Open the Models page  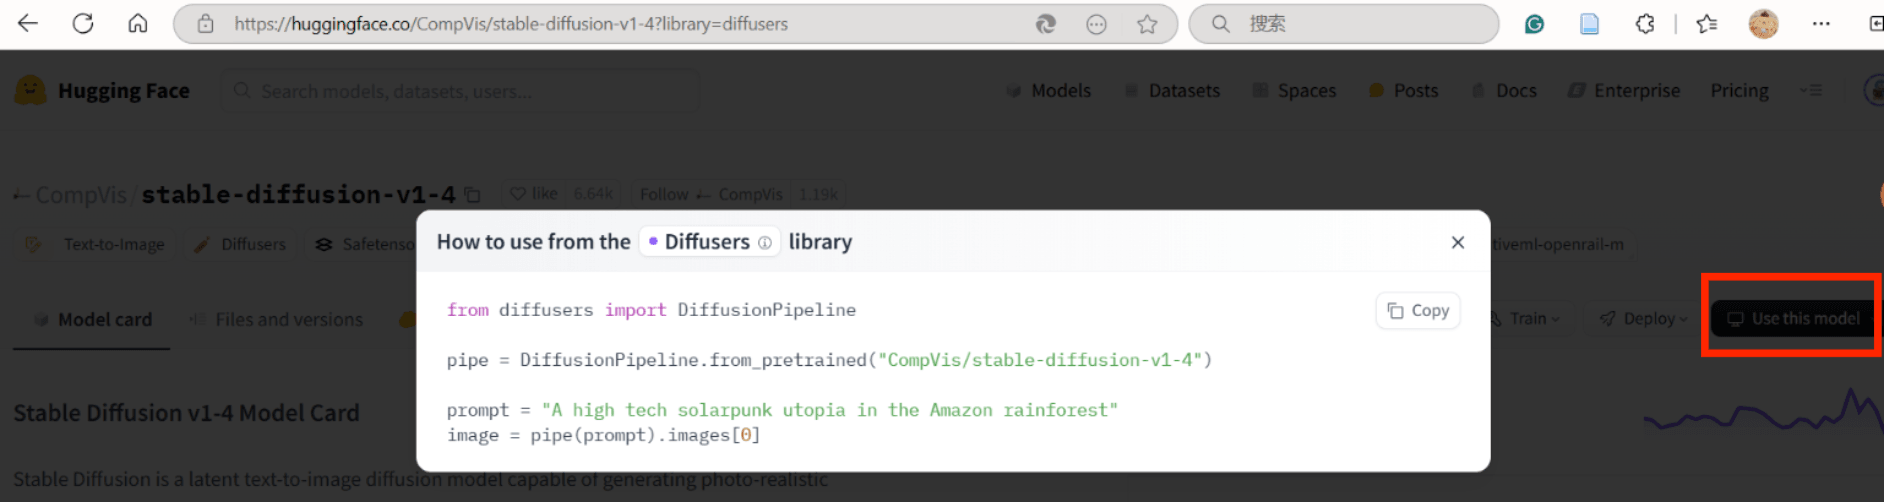pyautogui.click(x=1048, y=91)
